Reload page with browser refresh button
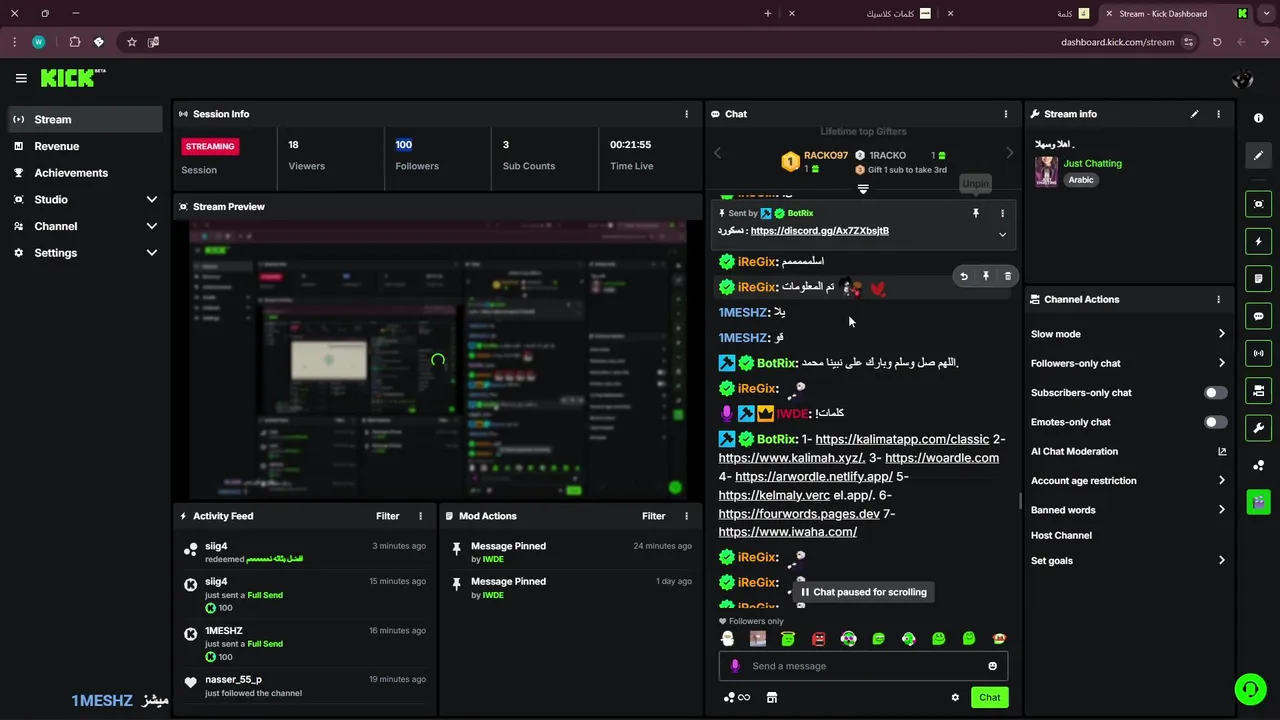This screenshot has width=1280, height=720. pyautogui.click(x=1216, y=42)
